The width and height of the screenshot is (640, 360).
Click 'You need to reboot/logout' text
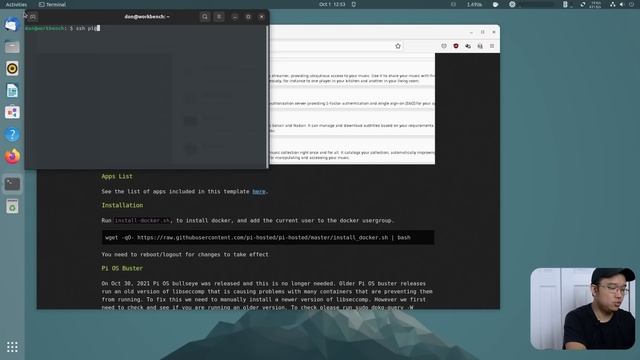pyautogui.click(x=185, y=254)
